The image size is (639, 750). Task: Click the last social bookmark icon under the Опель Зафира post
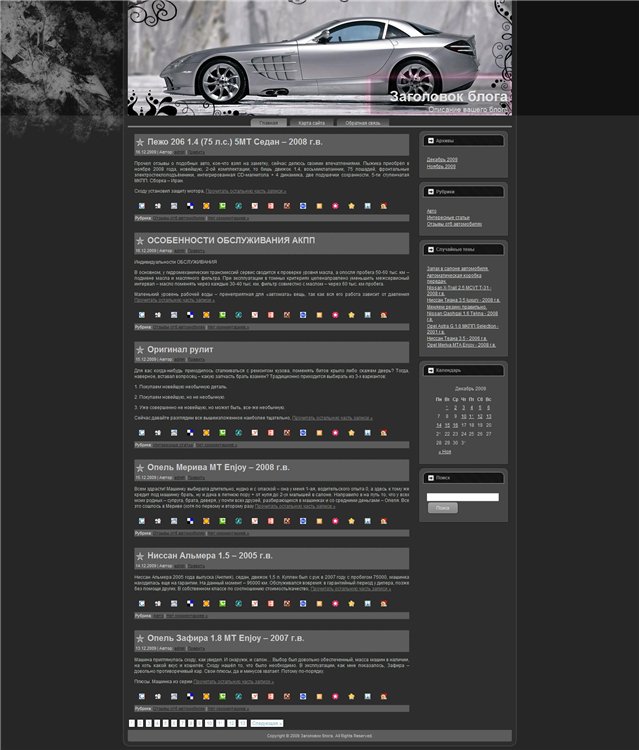click(383, 697)
